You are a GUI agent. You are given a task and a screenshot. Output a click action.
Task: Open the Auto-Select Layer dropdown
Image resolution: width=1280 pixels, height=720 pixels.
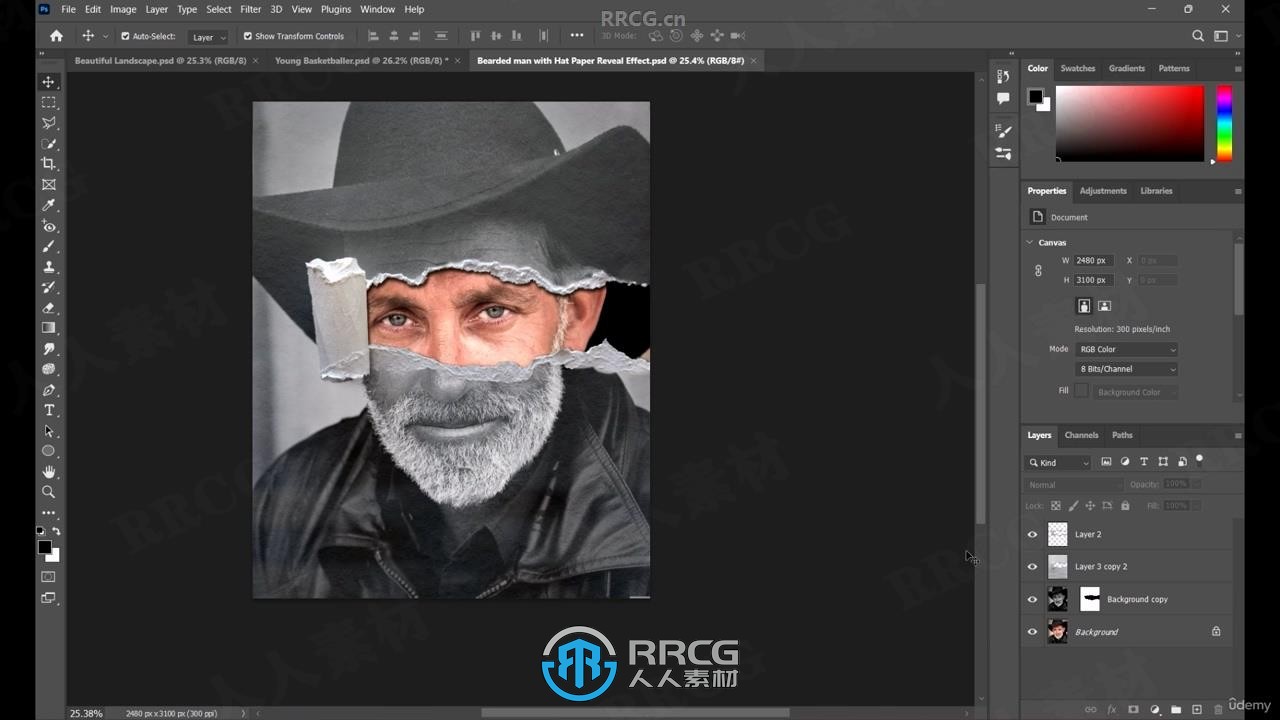pos(208,37)
